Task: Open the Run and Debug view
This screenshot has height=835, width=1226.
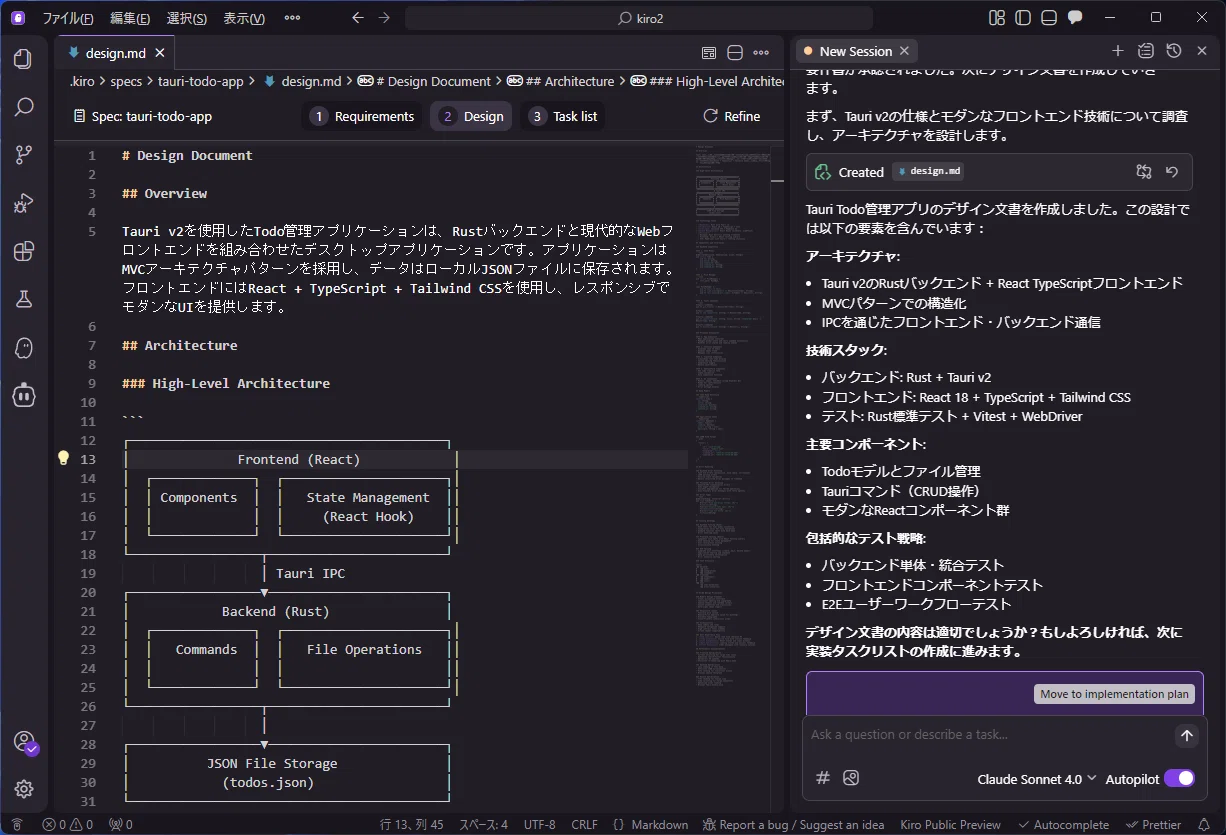Action: 23,203
